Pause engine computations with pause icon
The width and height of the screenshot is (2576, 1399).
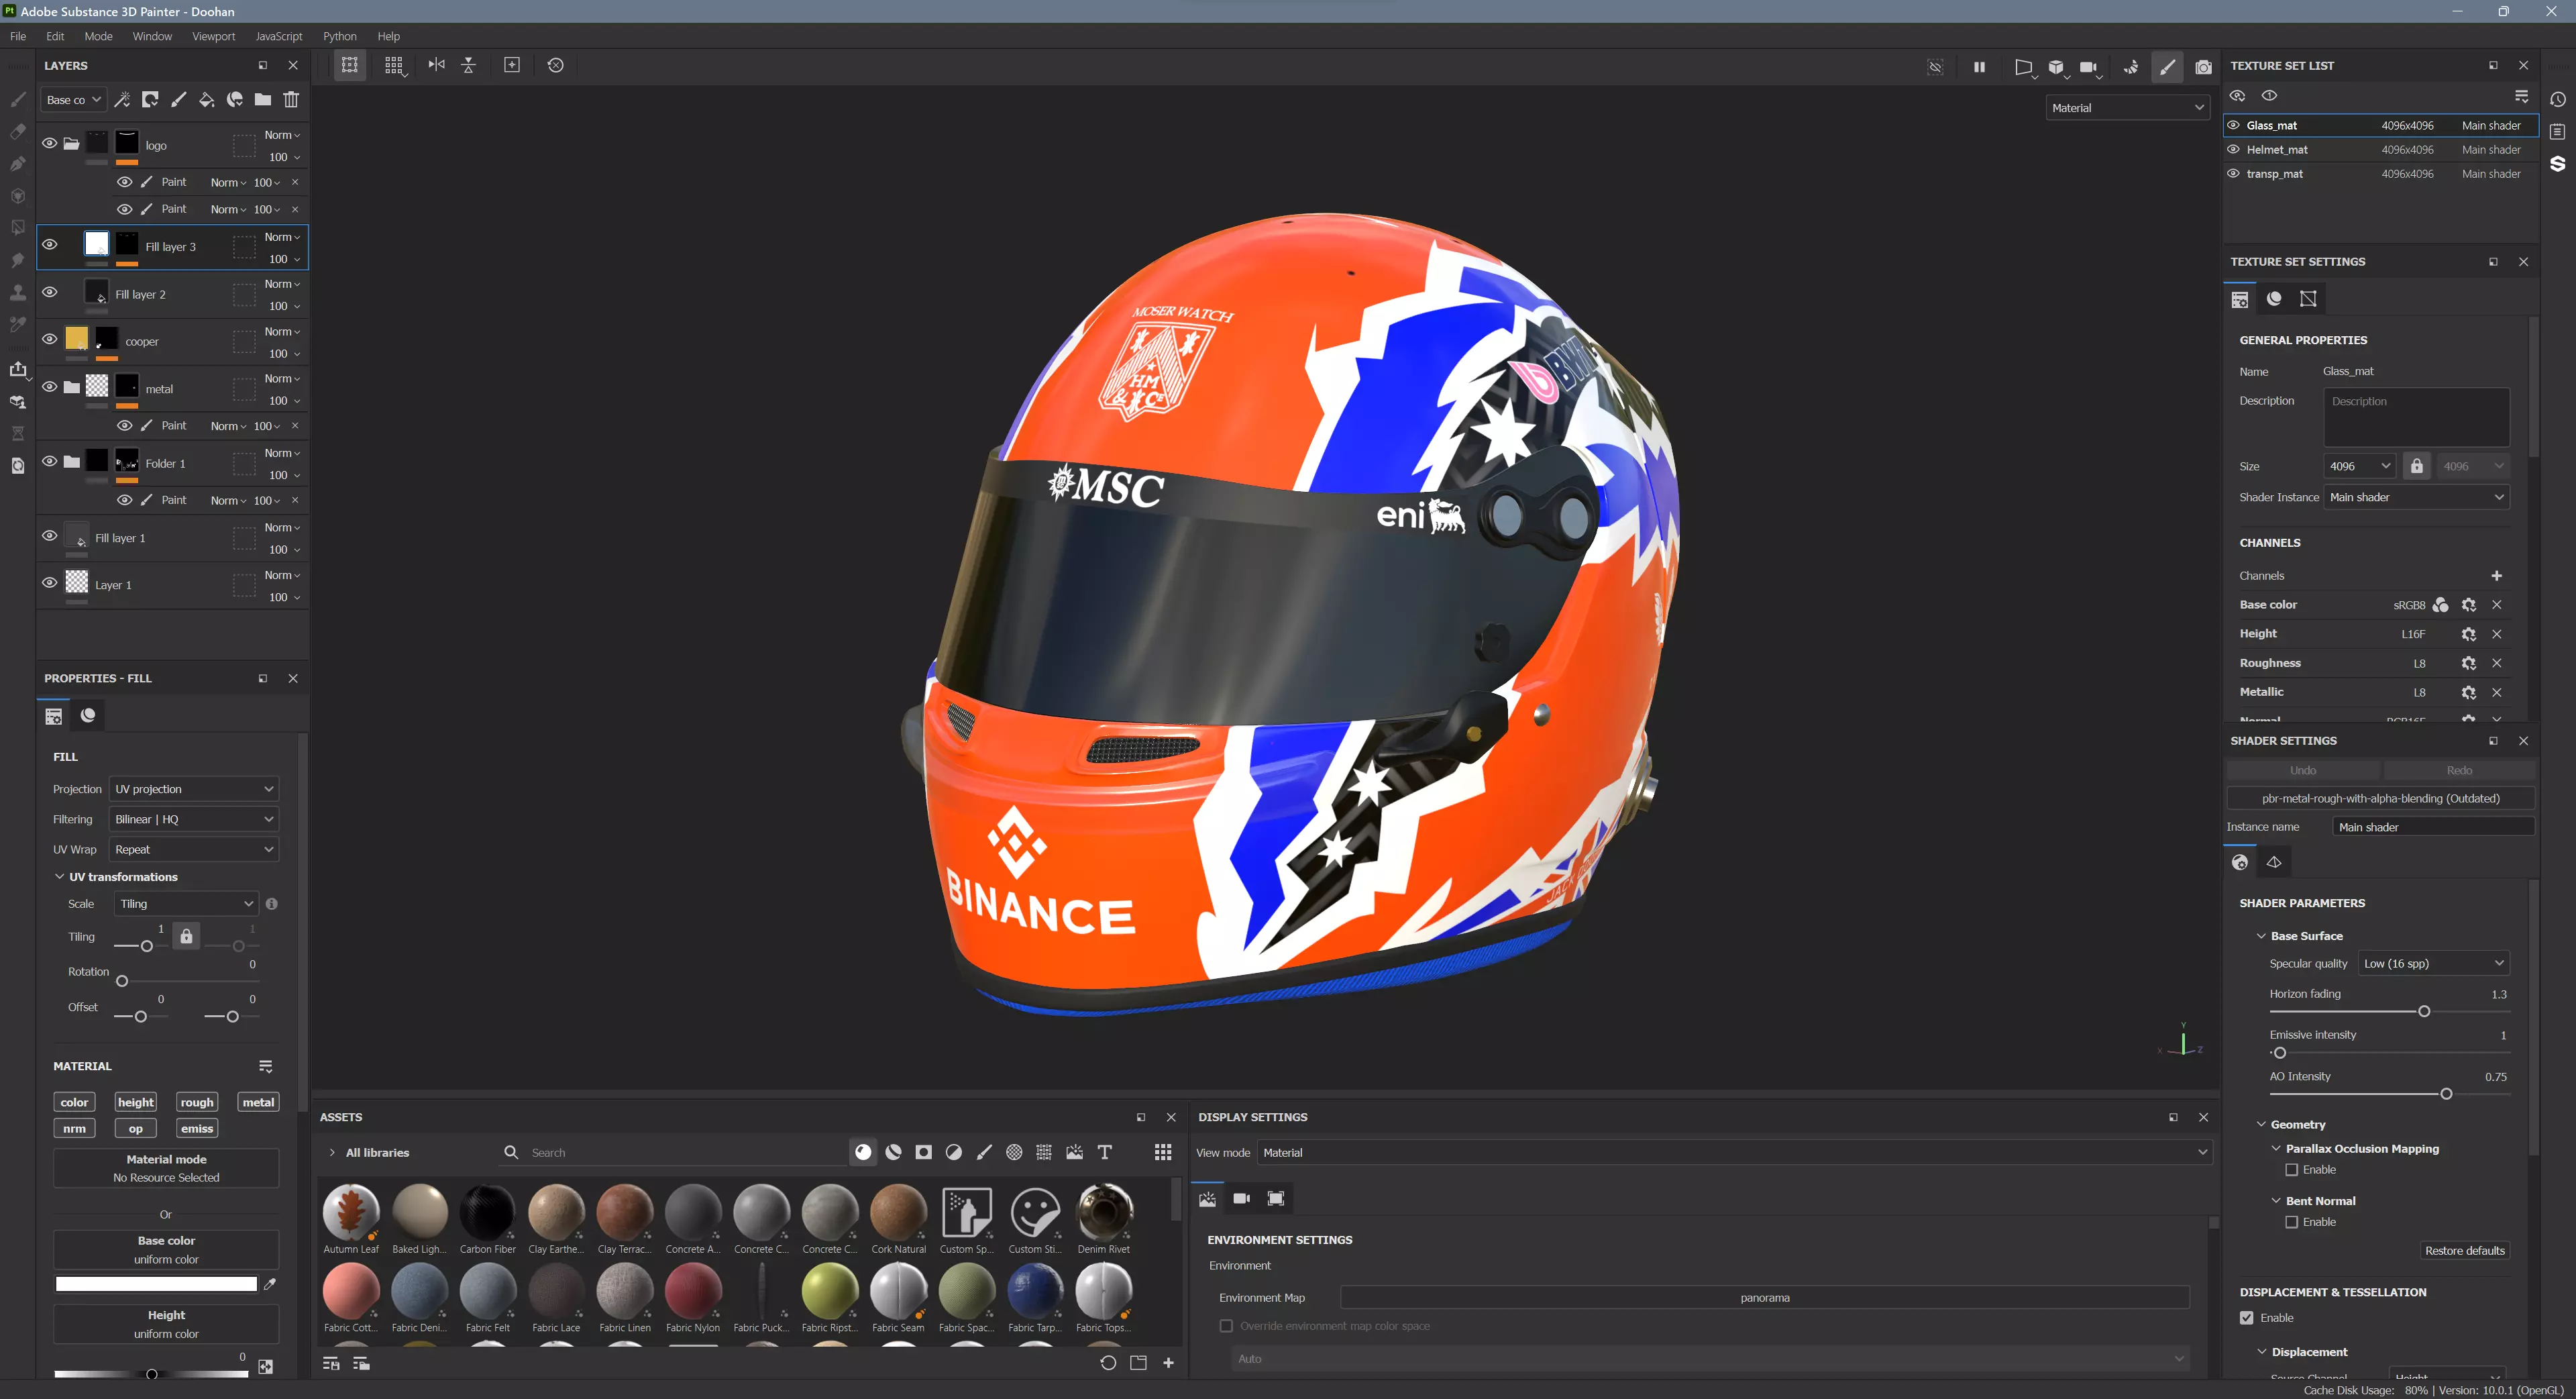[x=1979, y=67]
